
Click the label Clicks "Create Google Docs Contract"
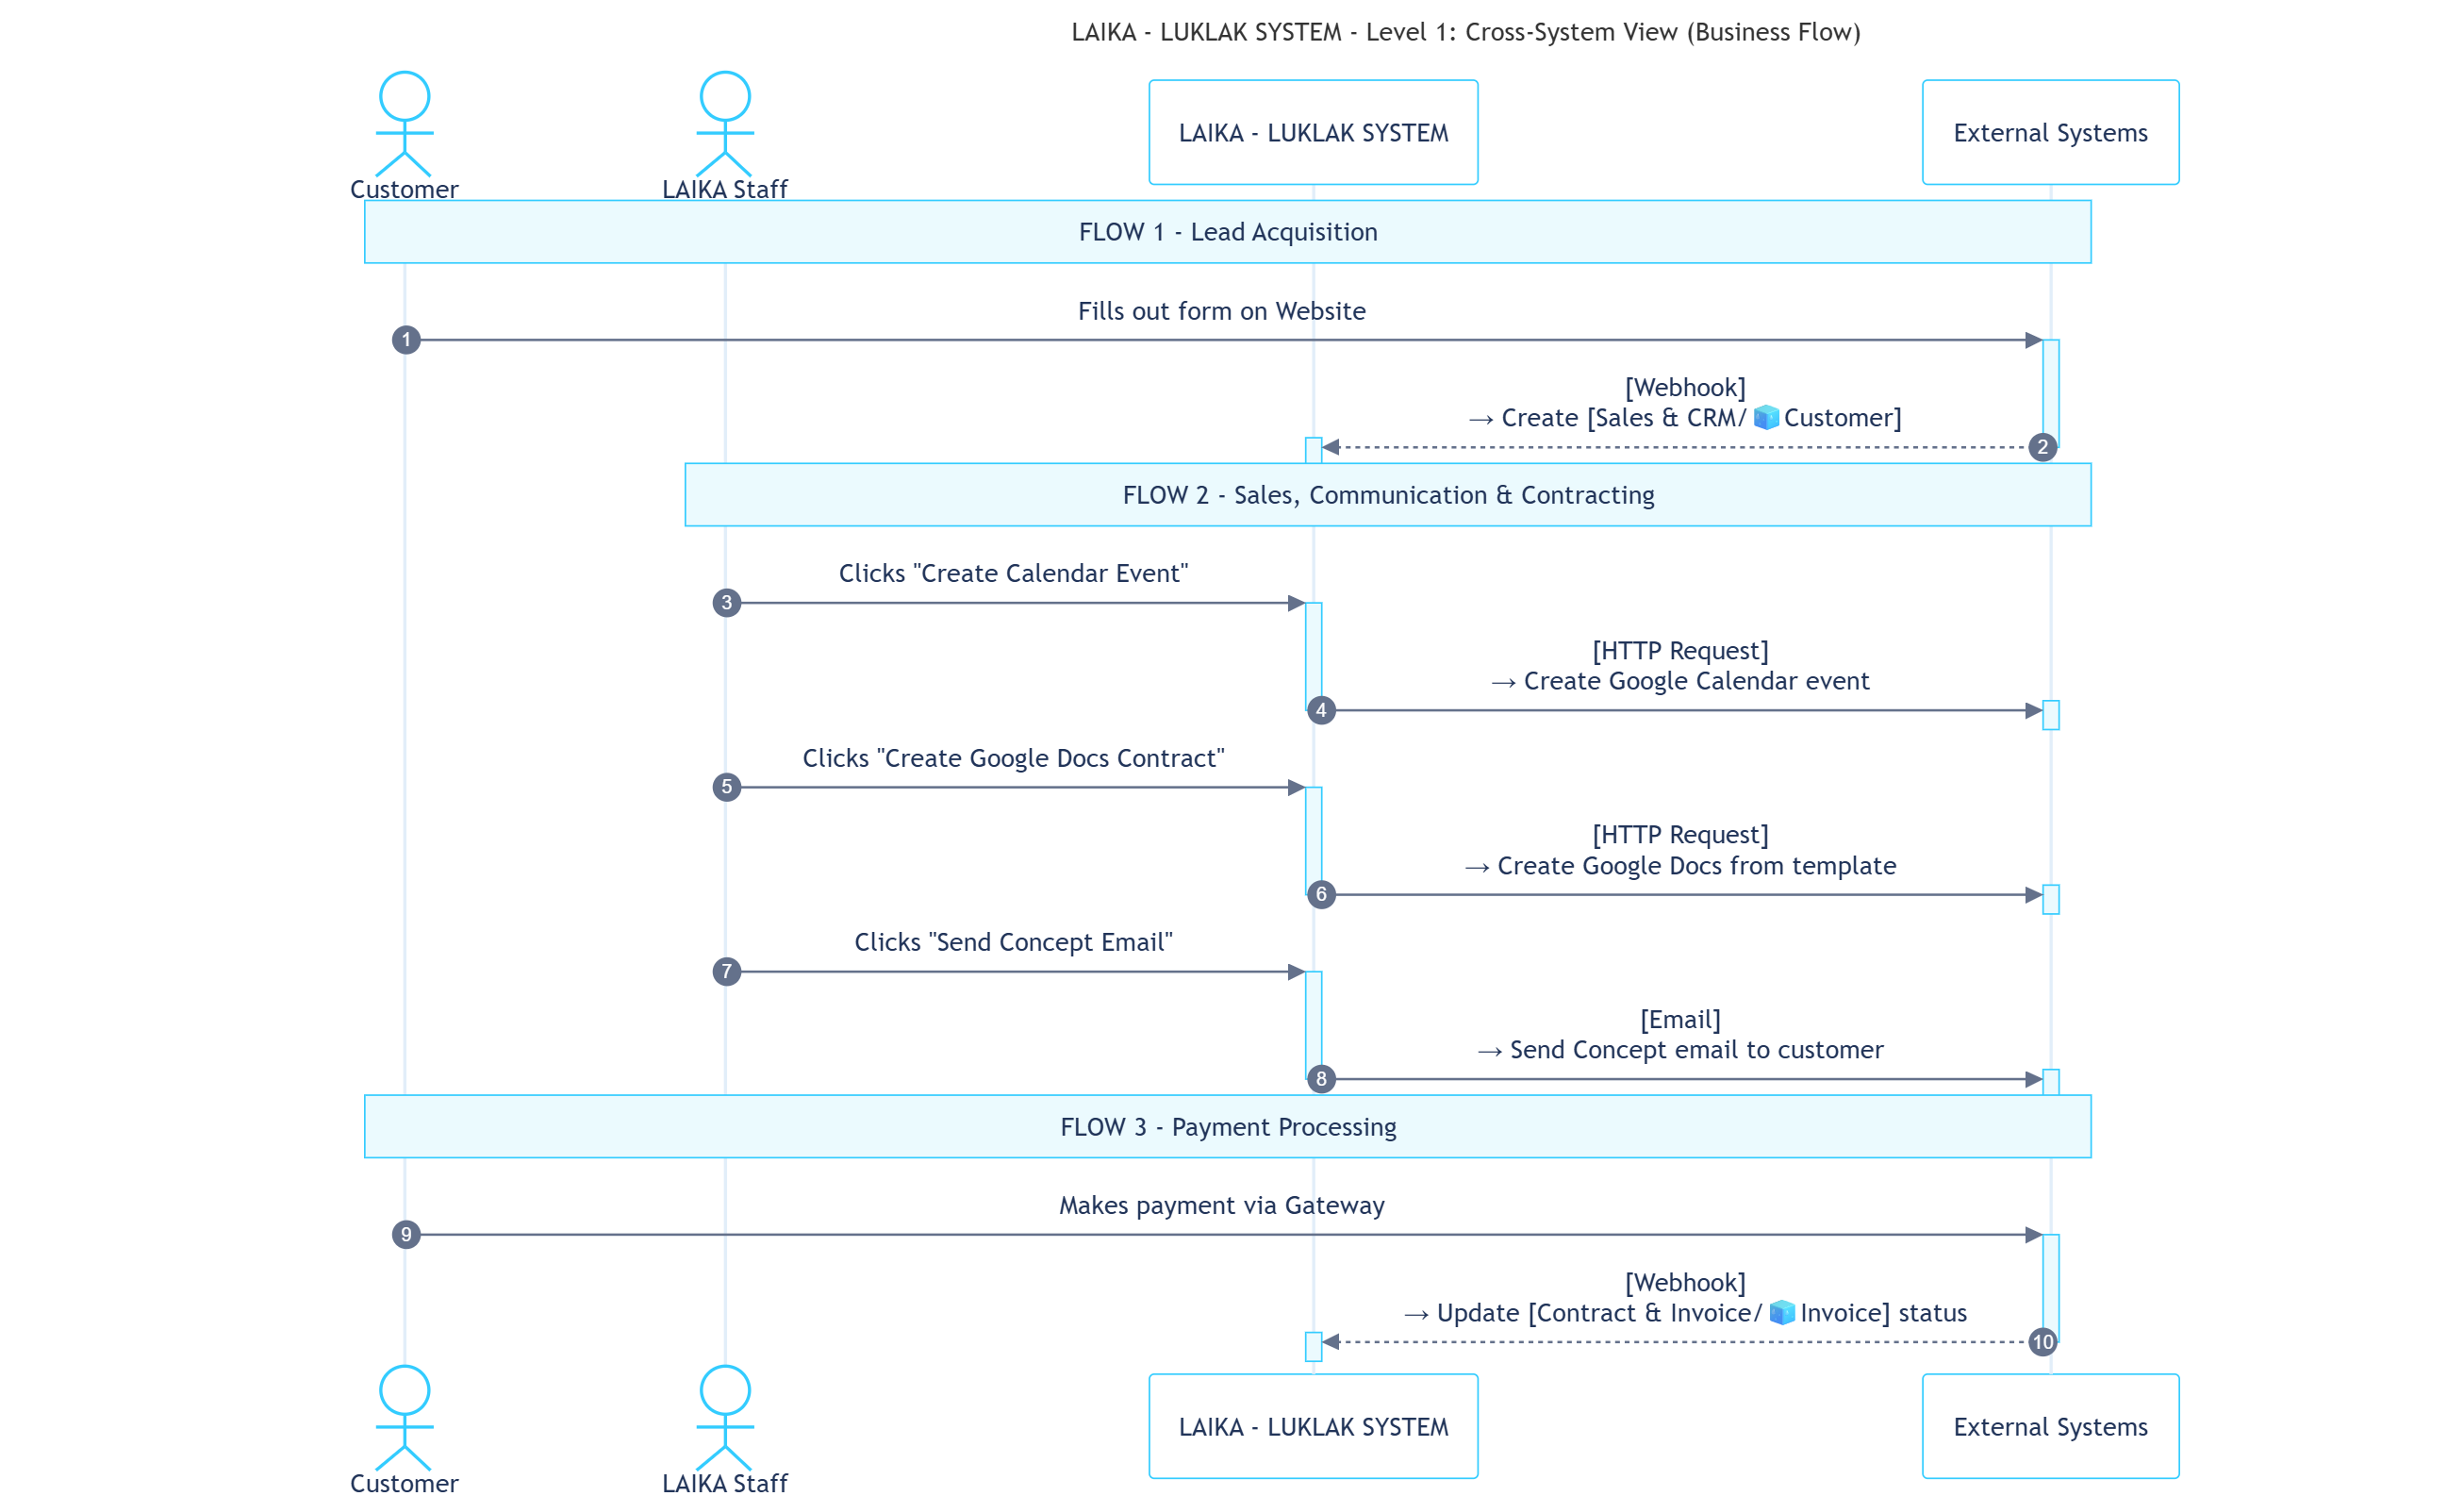point(1013,758)
